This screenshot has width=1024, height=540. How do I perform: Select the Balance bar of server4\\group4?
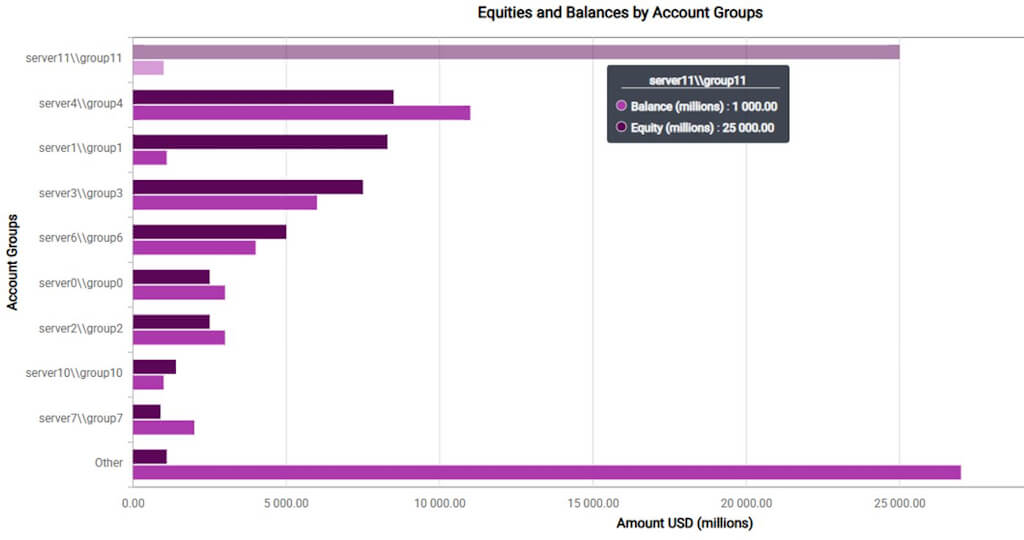[300, 113]
